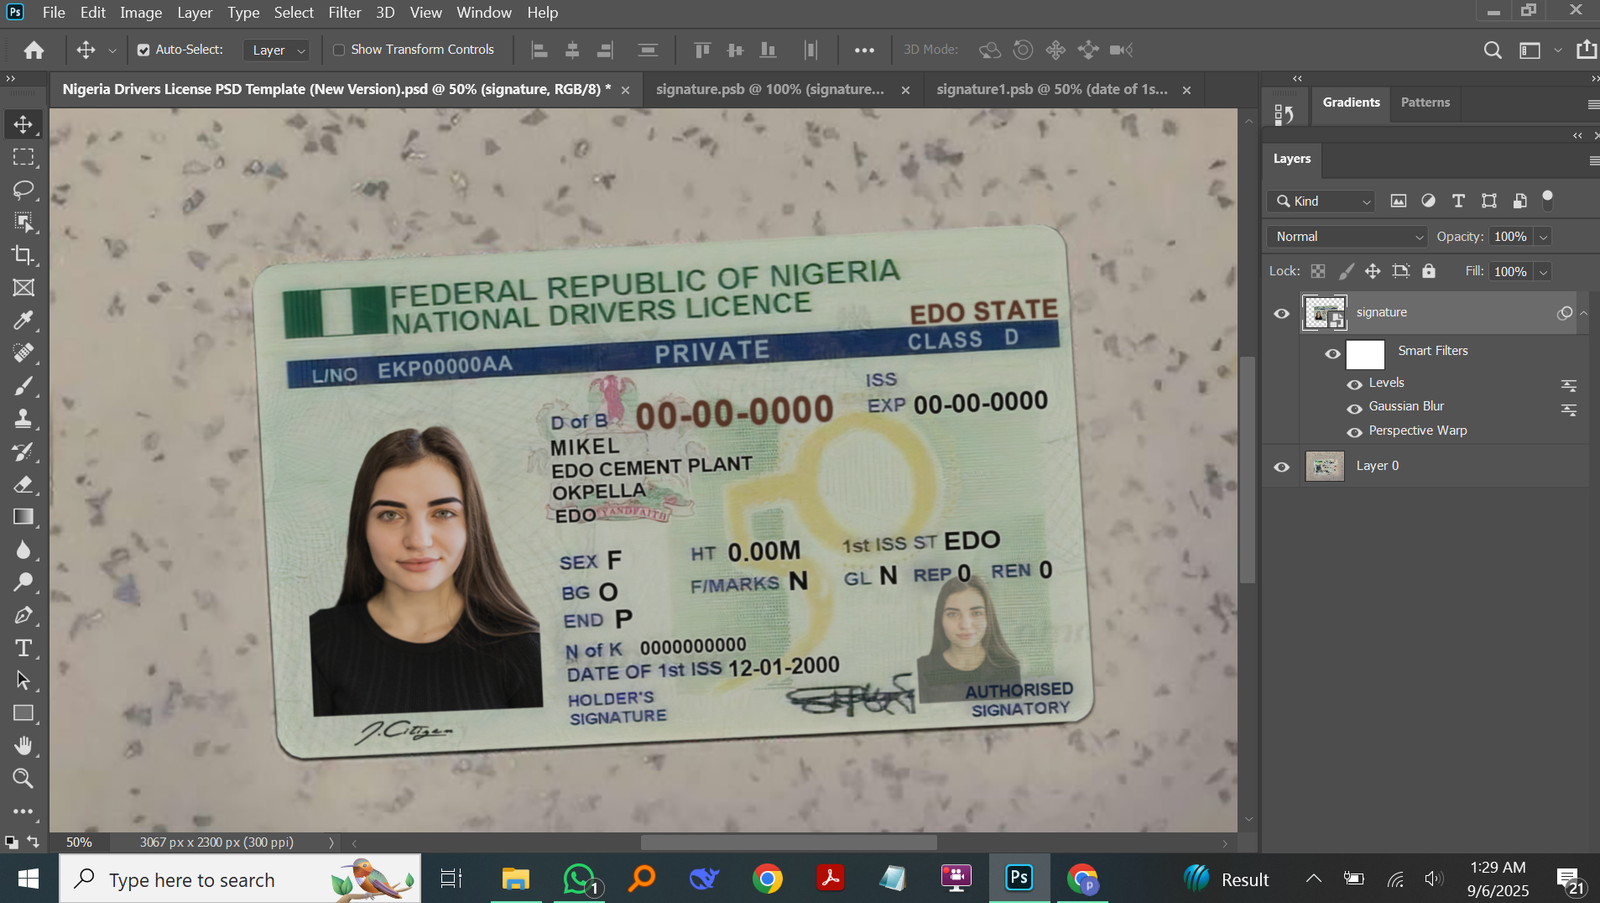1600x903 pixels.
Task: Open the Normal blend mode dropdown
Action: 1348,237
